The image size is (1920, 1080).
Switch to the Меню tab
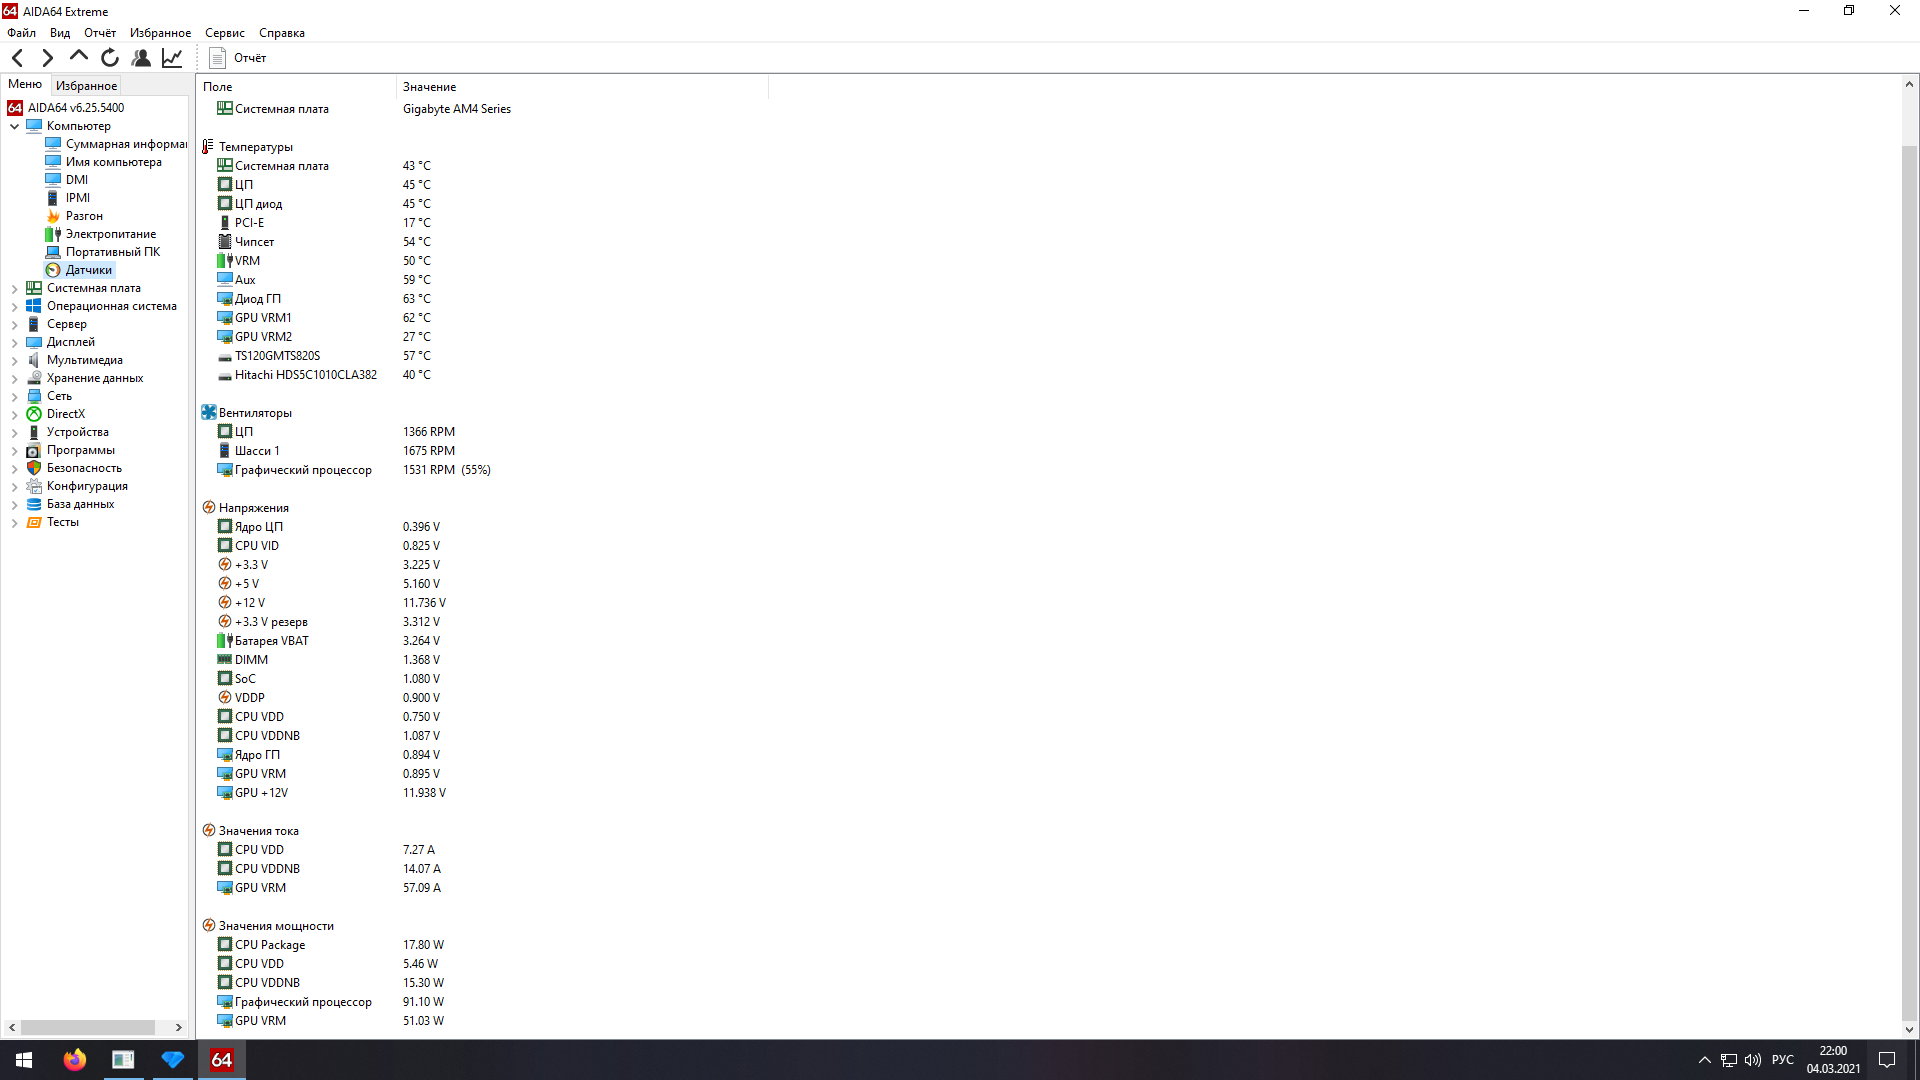[x=25, y=84]
